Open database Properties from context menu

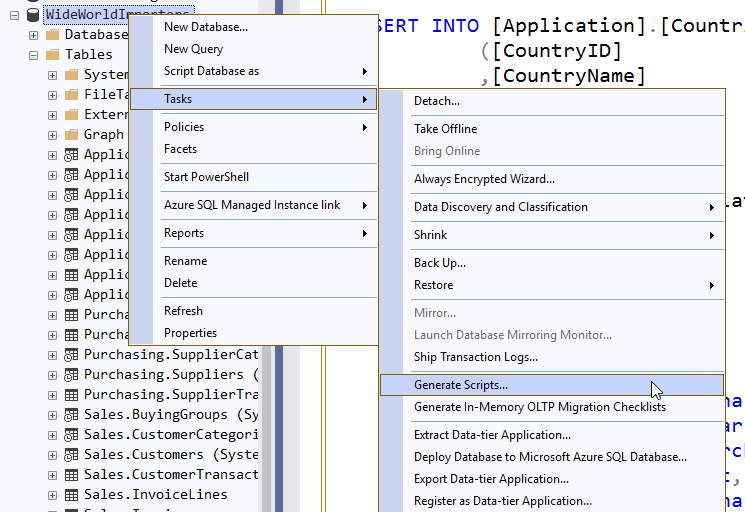pos(253,332)
